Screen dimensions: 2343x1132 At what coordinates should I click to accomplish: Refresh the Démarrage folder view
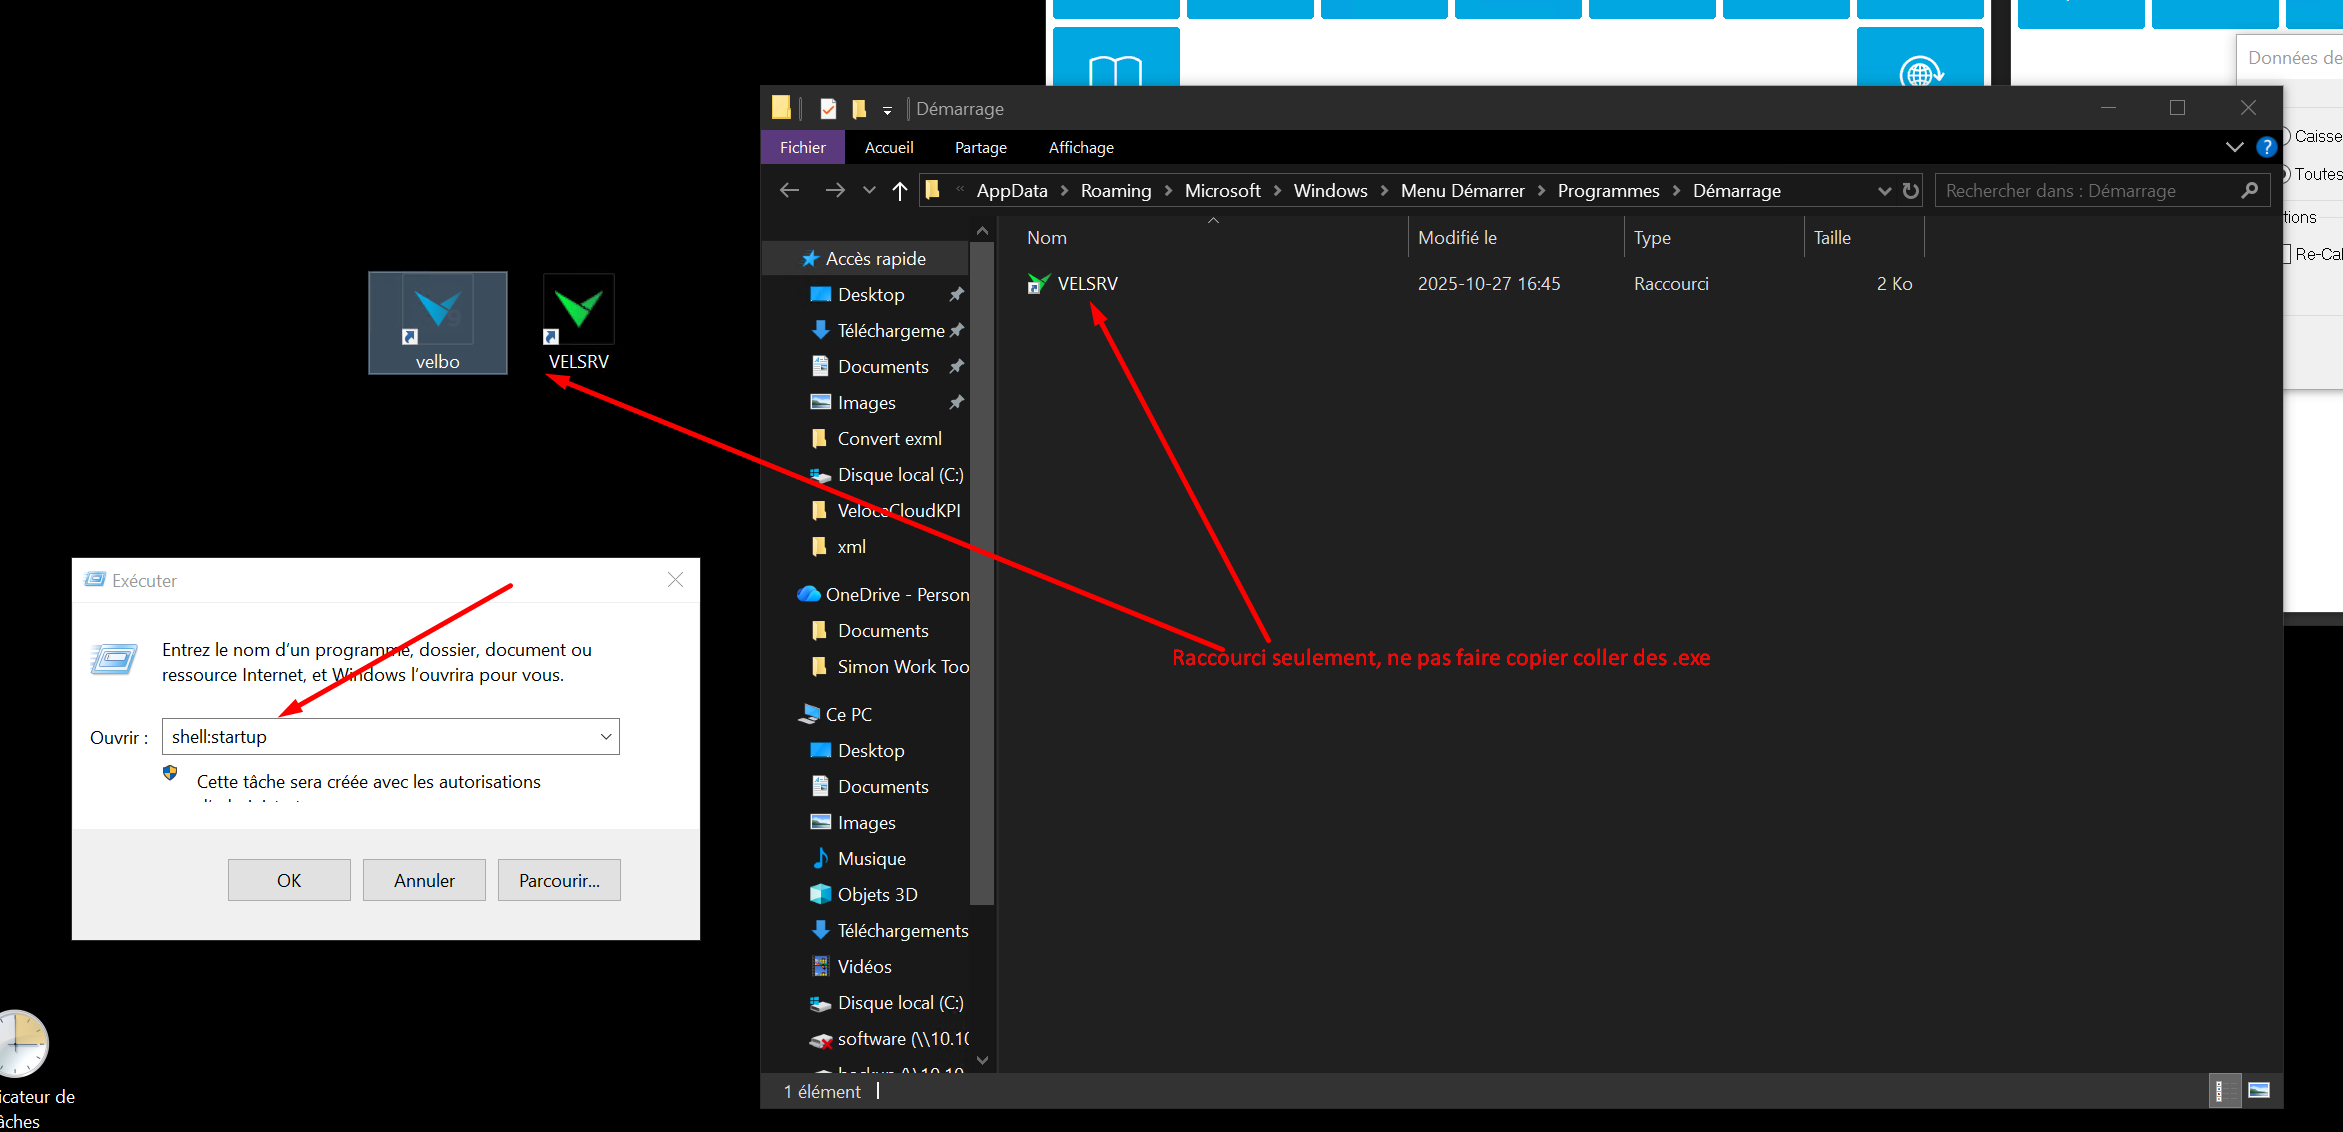[1911, 190]
